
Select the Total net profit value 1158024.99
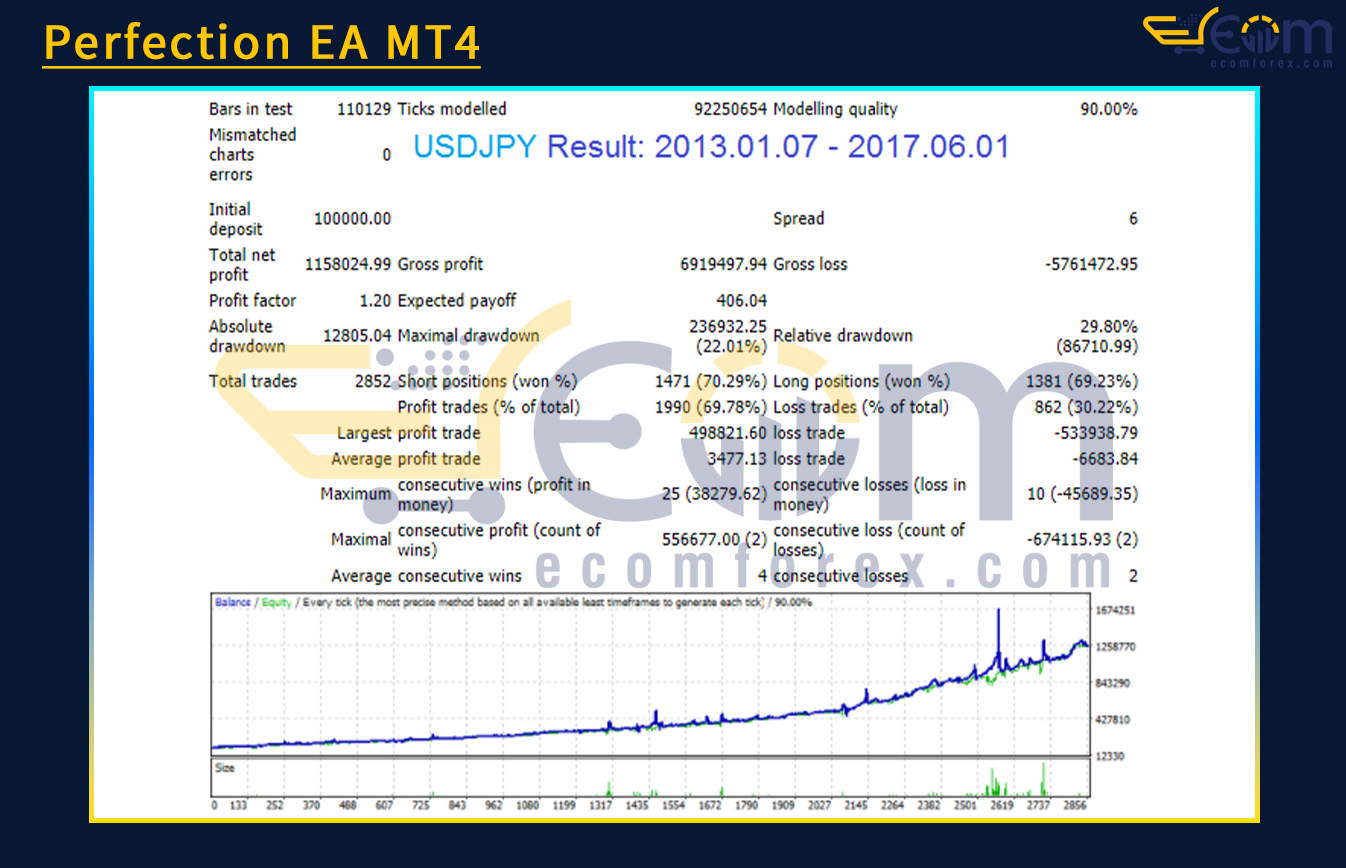tap(348, 265)
